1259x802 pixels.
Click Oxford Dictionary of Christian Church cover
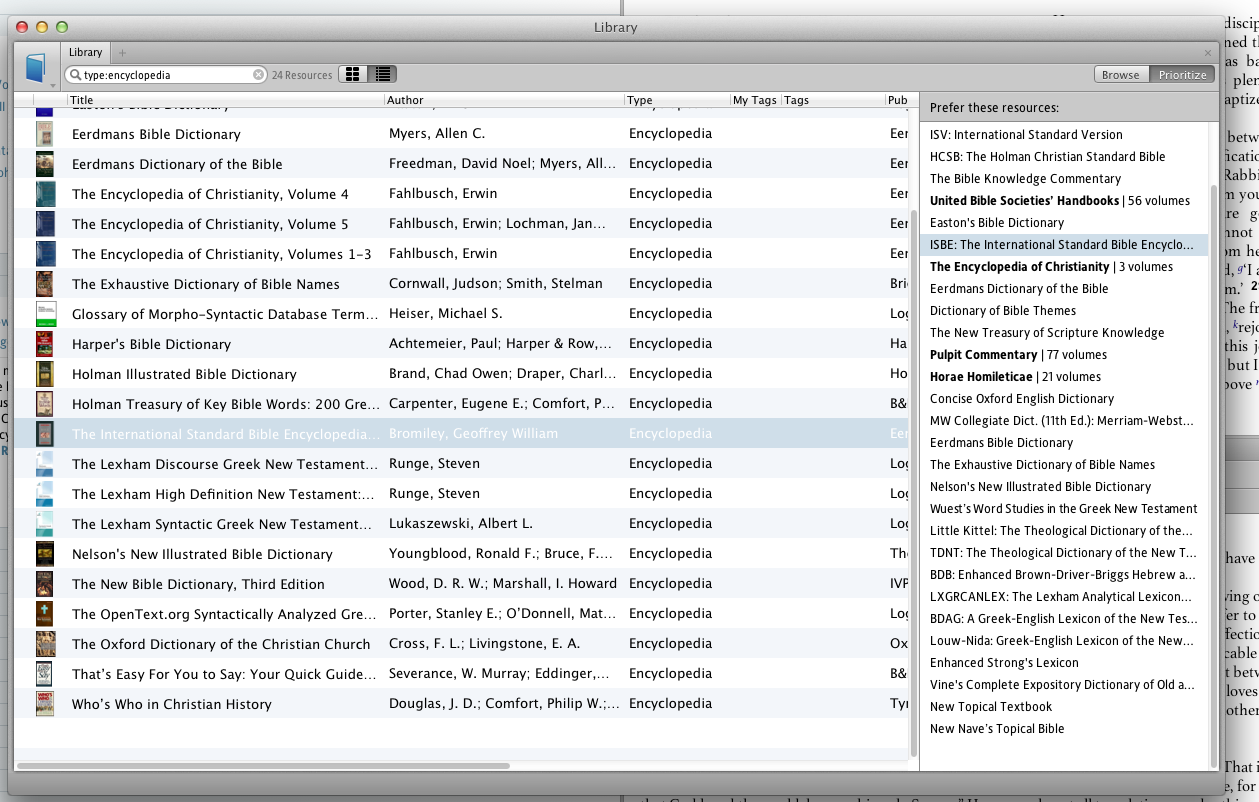tap(45, 644)
